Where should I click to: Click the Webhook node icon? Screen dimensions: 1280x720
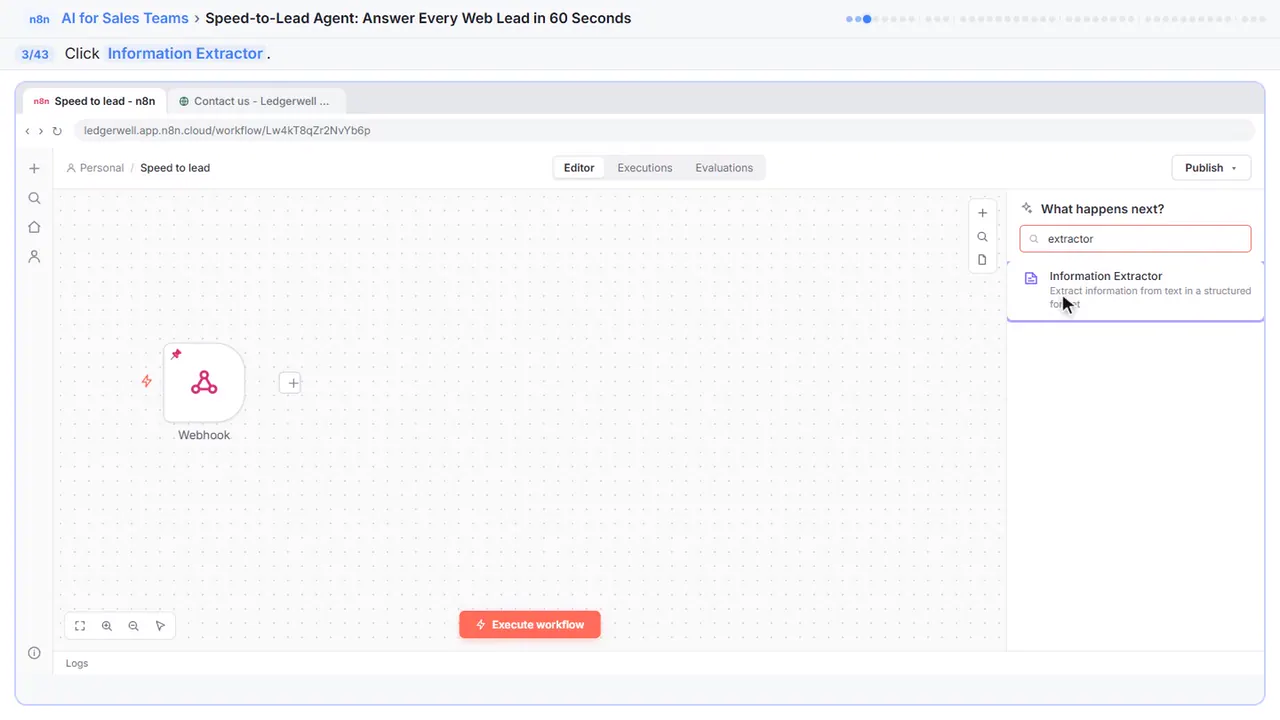204,383
